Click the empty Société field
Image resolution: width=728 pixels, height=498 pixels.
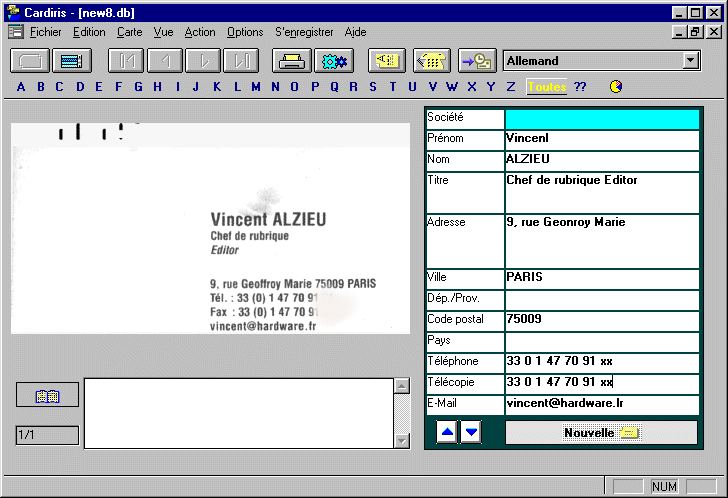pos(602,119)
